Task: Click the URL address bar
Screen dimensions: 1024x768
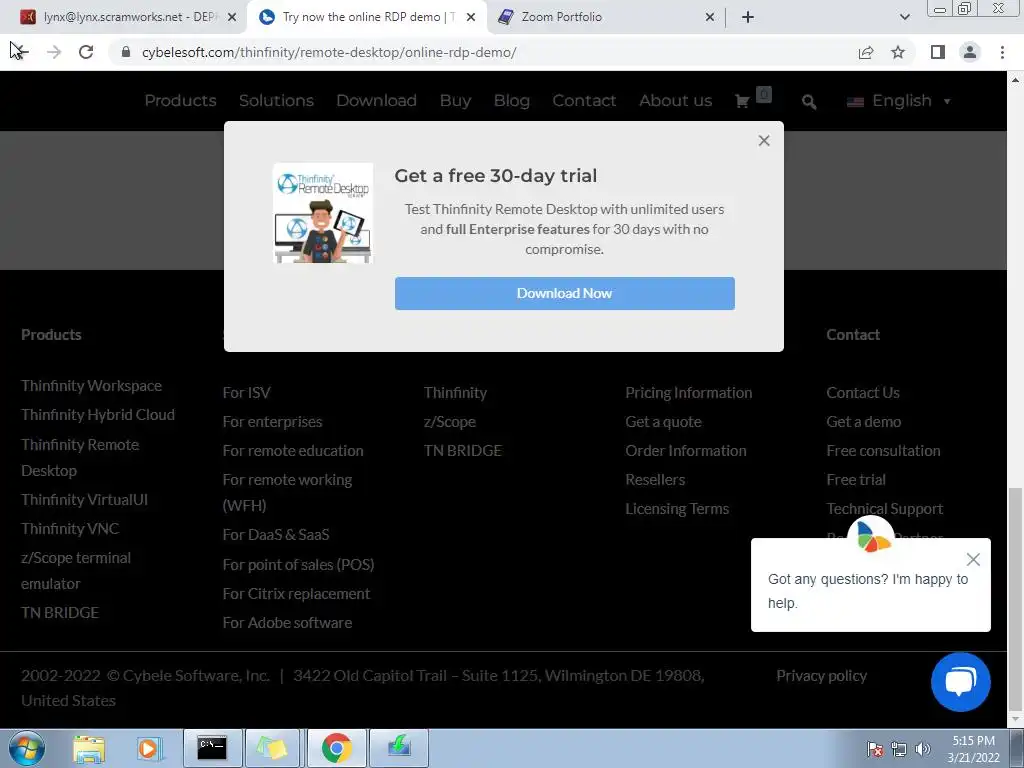Action: (482, 52)
